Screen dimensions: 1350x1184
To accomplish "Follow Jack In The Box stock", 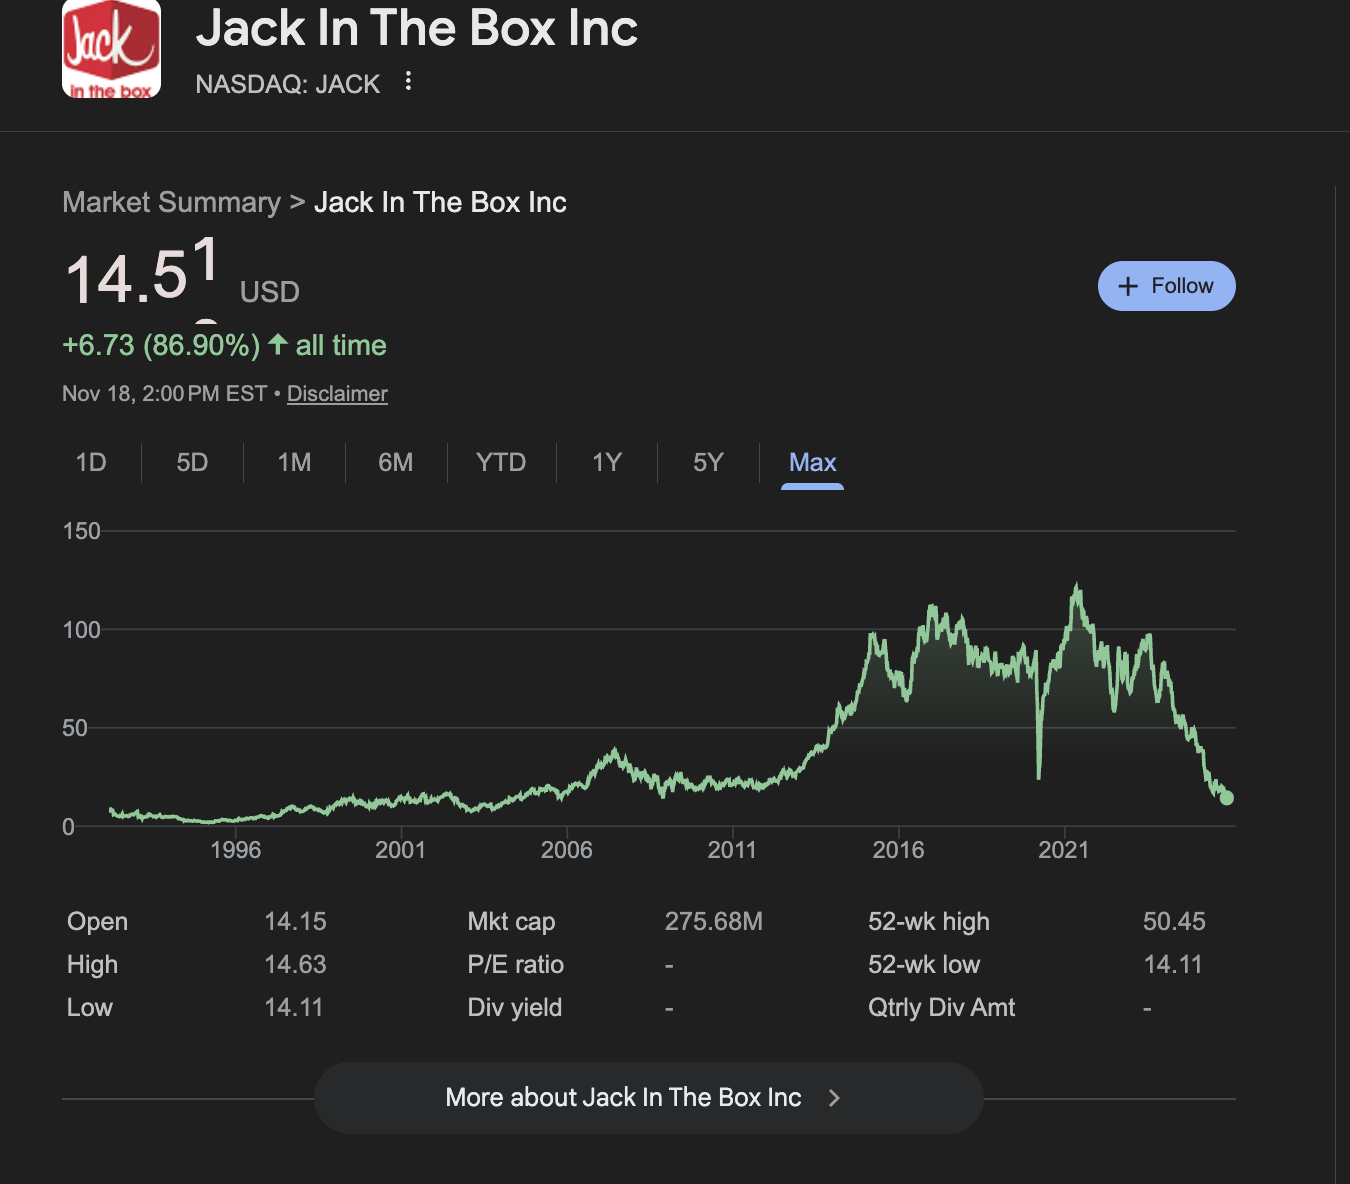I will click(x=1166, y=286).
